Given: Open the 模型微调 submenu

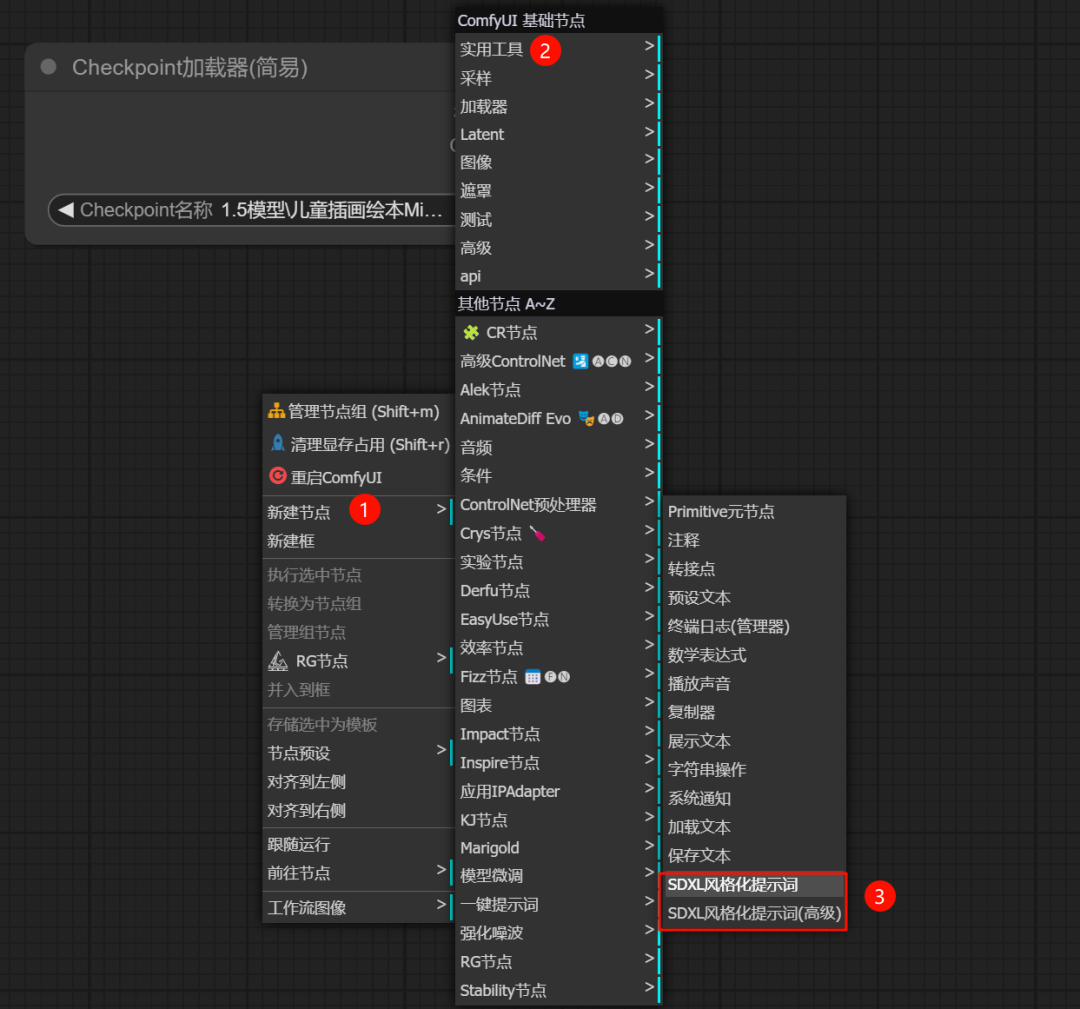Looking at the screenshot, I should point(558,876).
